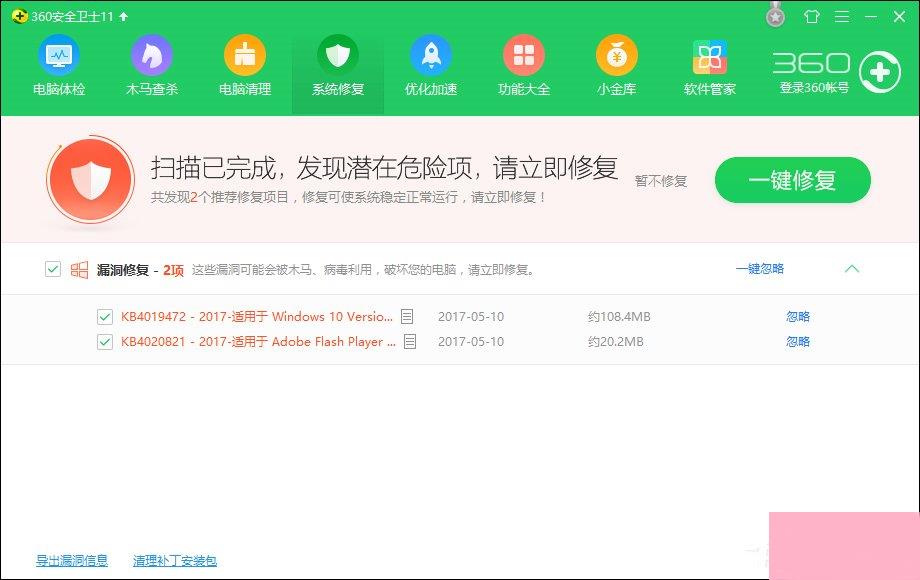Image resolution: width=920 pixels, height=580 pixels.
Task: Uncheck the KB4019472 patch checkbox
Action: [x=105, y=317]
